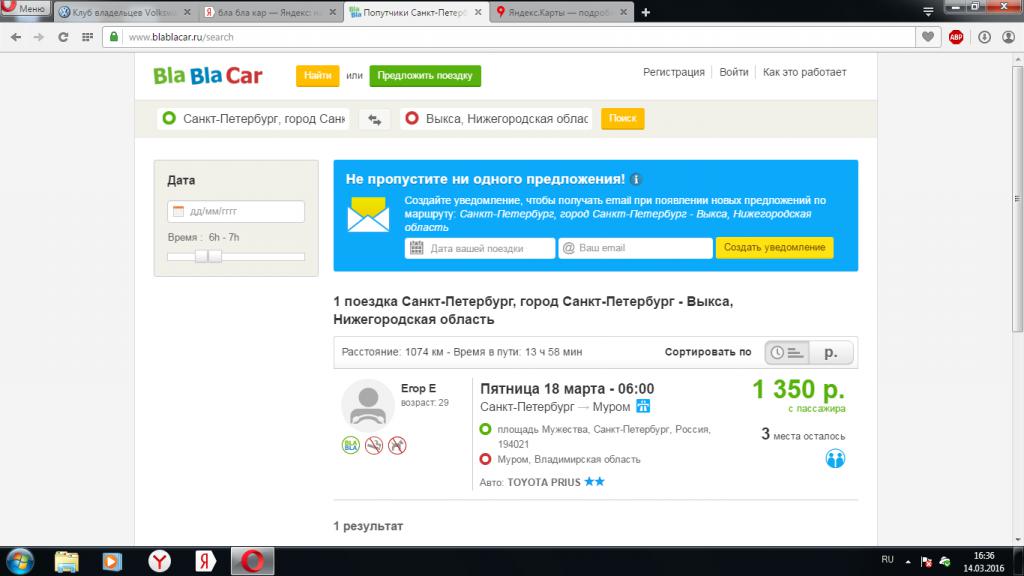Screen dimensions: 1024x576
Task: Launch Windows Media Player from the taskbar
Action: [x=112, y=561]
